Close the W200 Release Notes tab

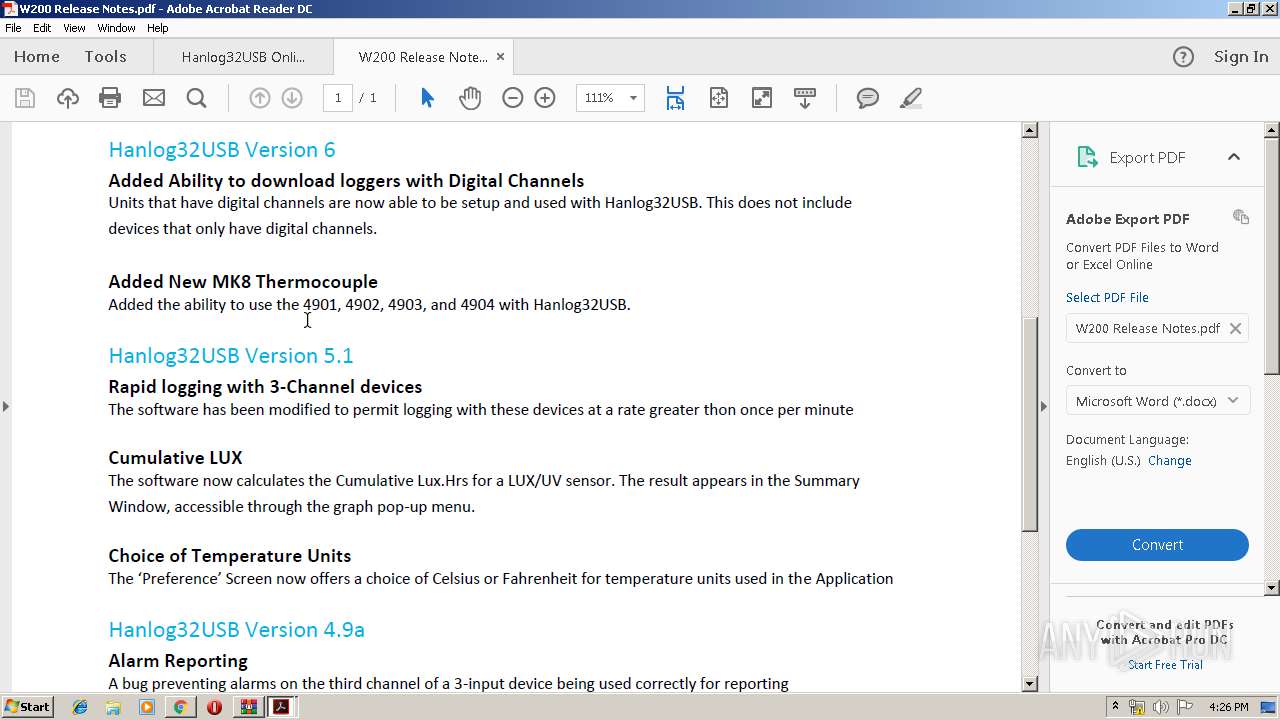501,57
